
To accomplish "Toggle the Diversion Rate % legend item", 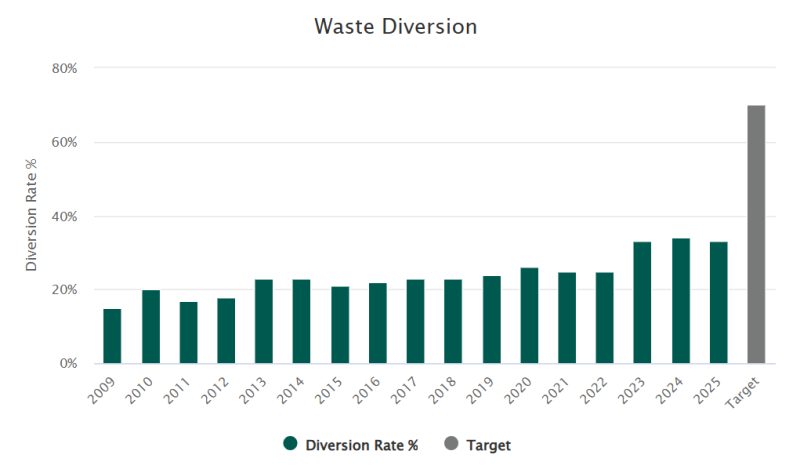I will [x=351, y=445].
